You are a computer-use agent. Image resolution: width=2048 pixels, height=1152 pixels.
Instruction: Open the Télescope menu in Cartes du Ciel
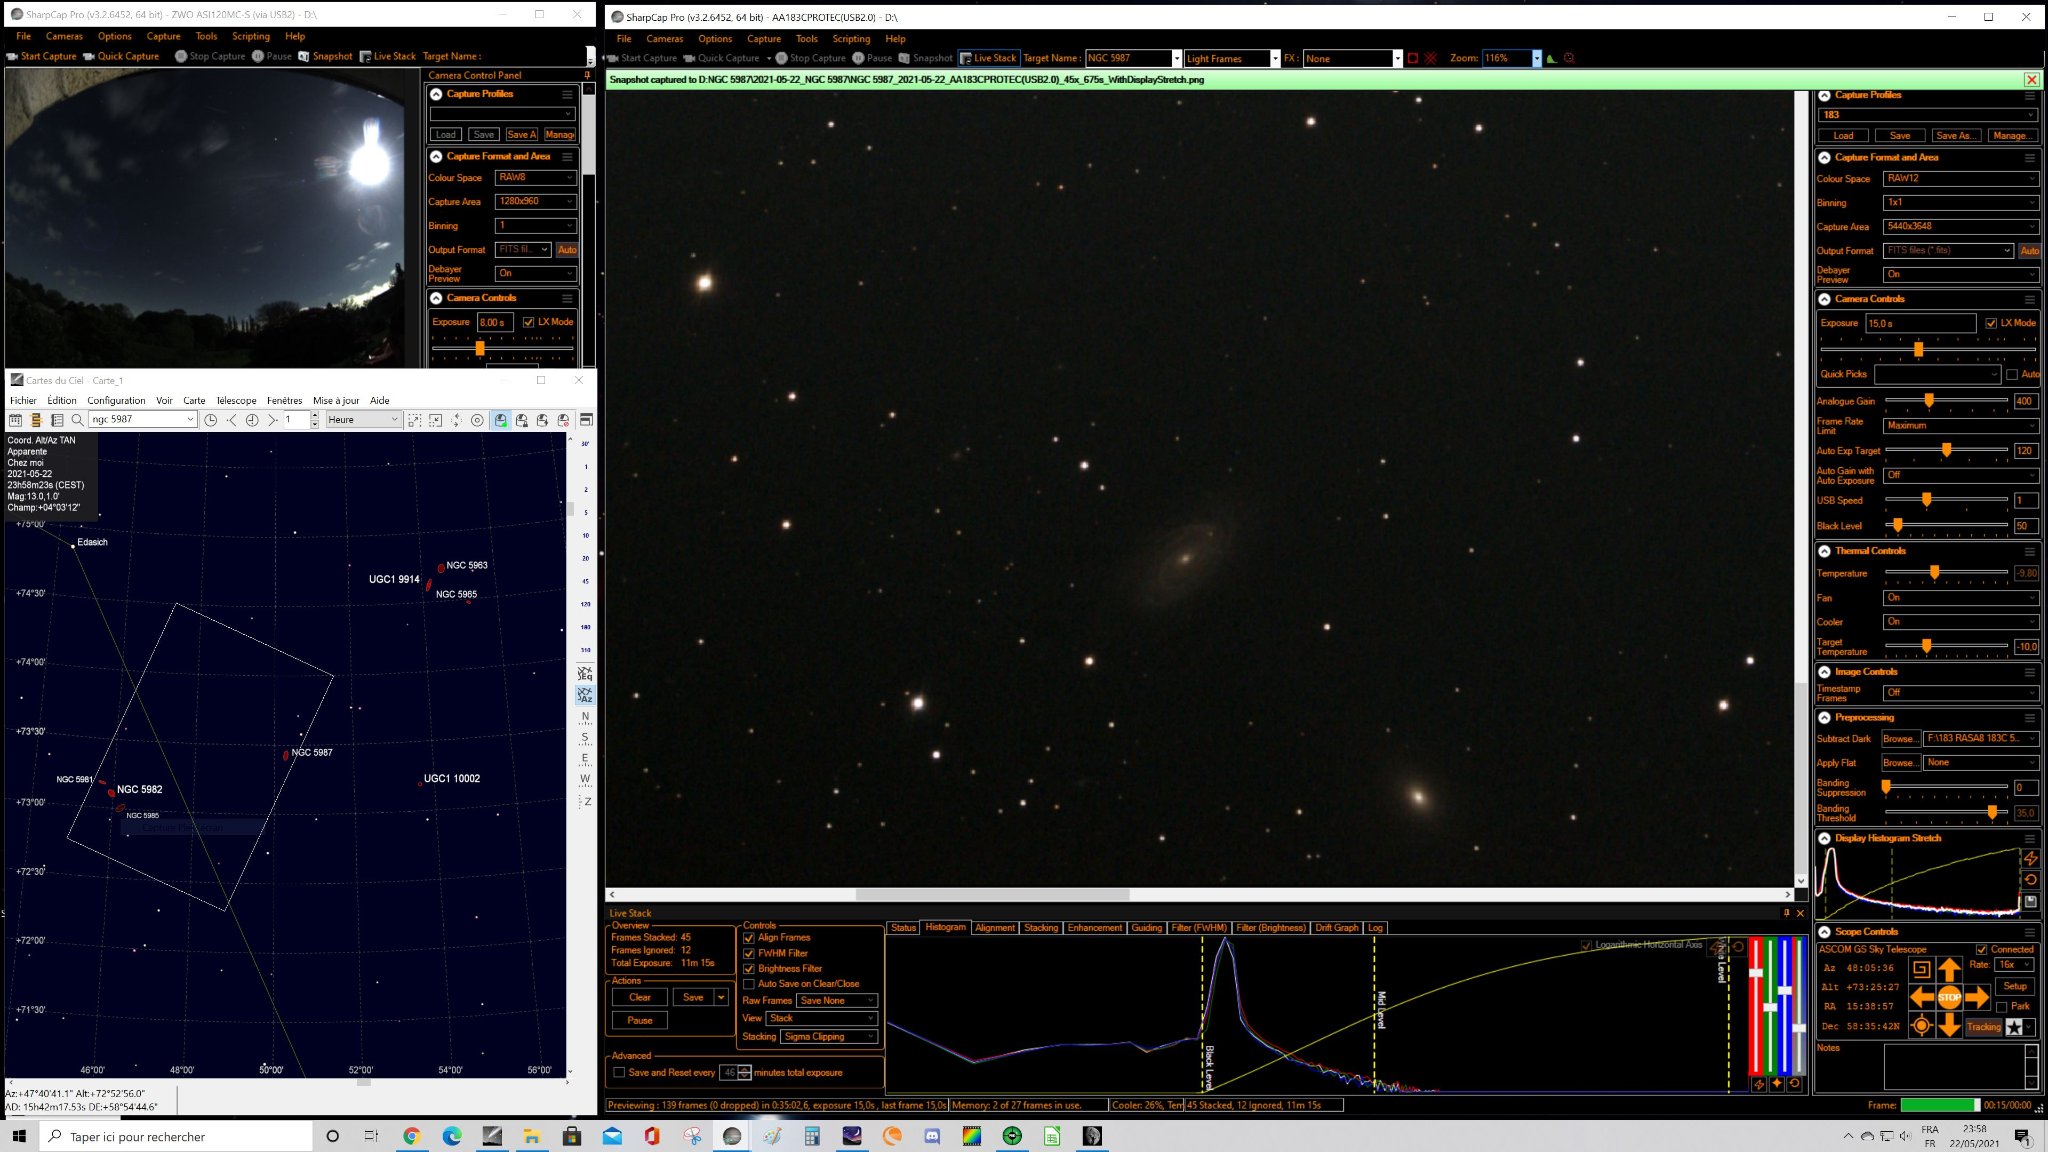236,401
